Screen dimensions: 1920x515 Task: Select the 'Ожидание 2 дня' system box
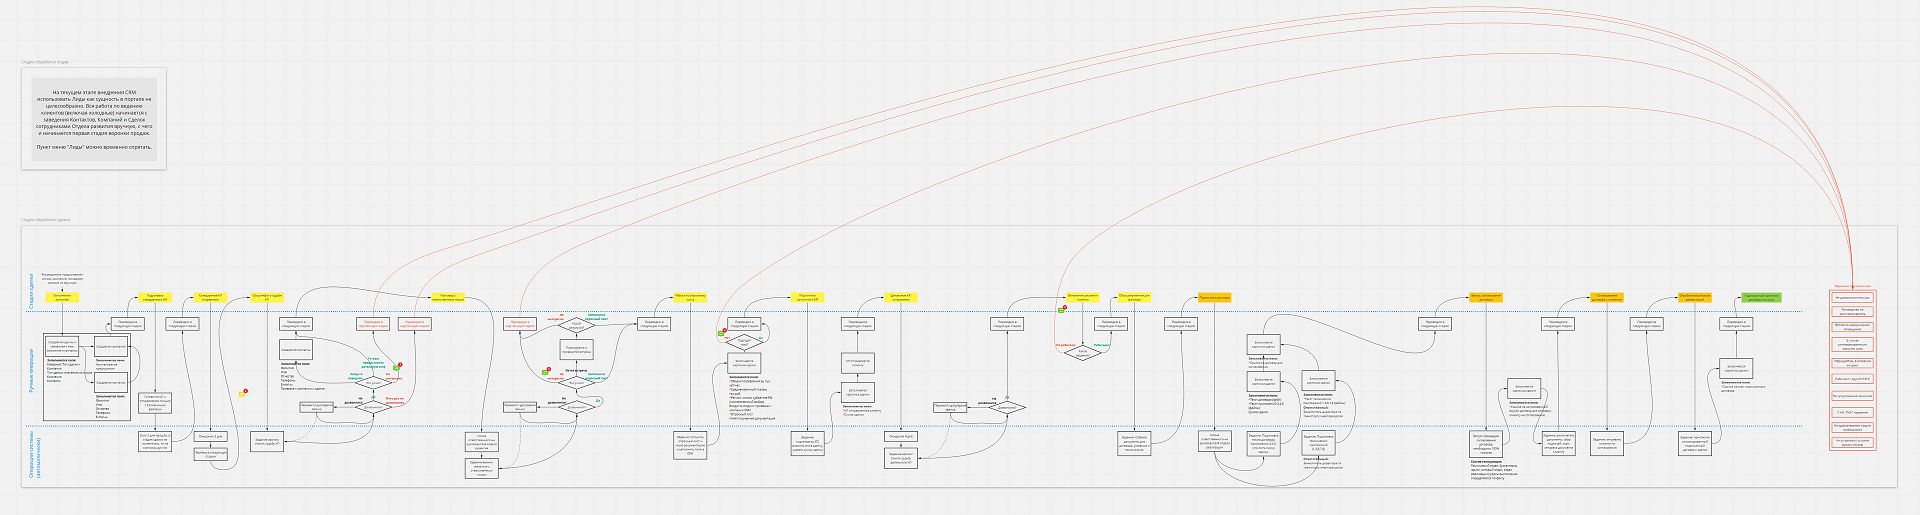[211, 436]
